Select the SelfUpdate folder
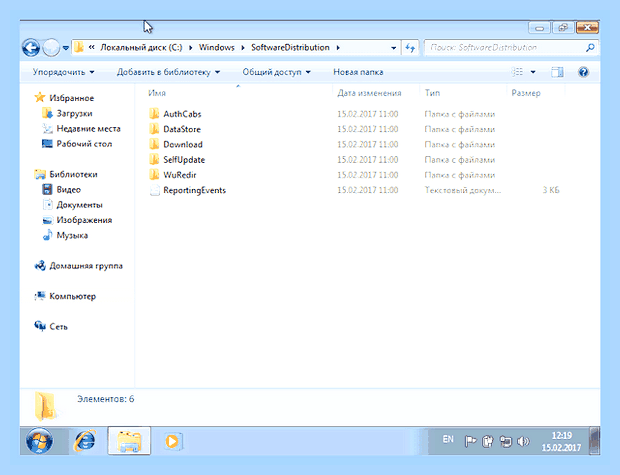620x475 pixels. (184, 160)
